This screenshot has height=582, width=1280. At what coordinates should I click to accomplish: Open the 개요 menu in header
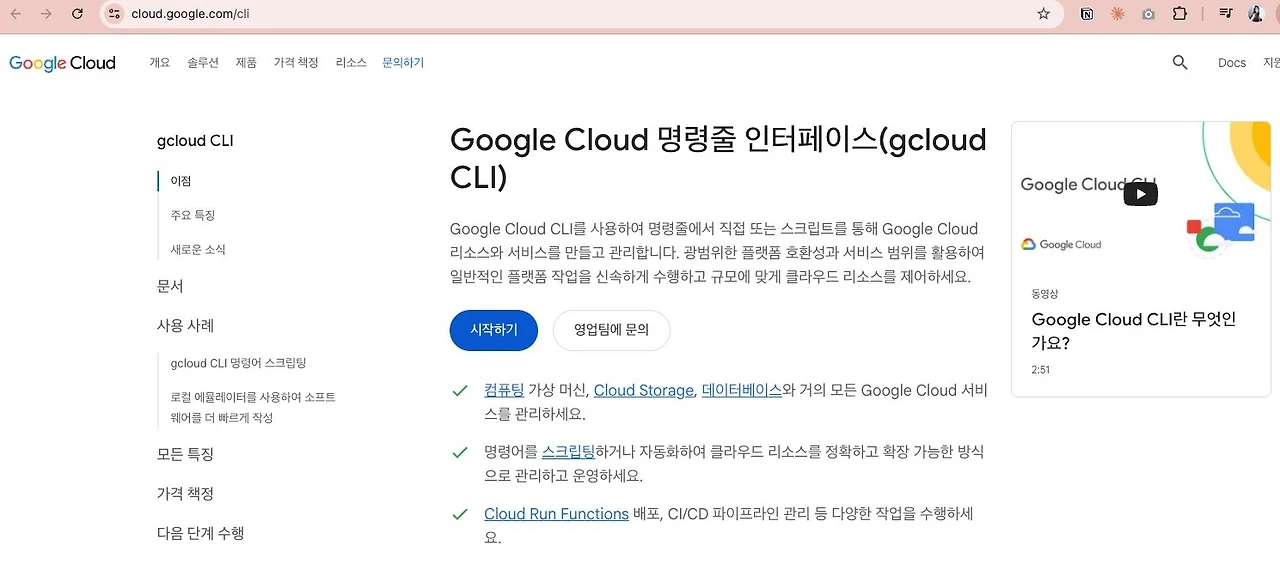tap(160, 63)
